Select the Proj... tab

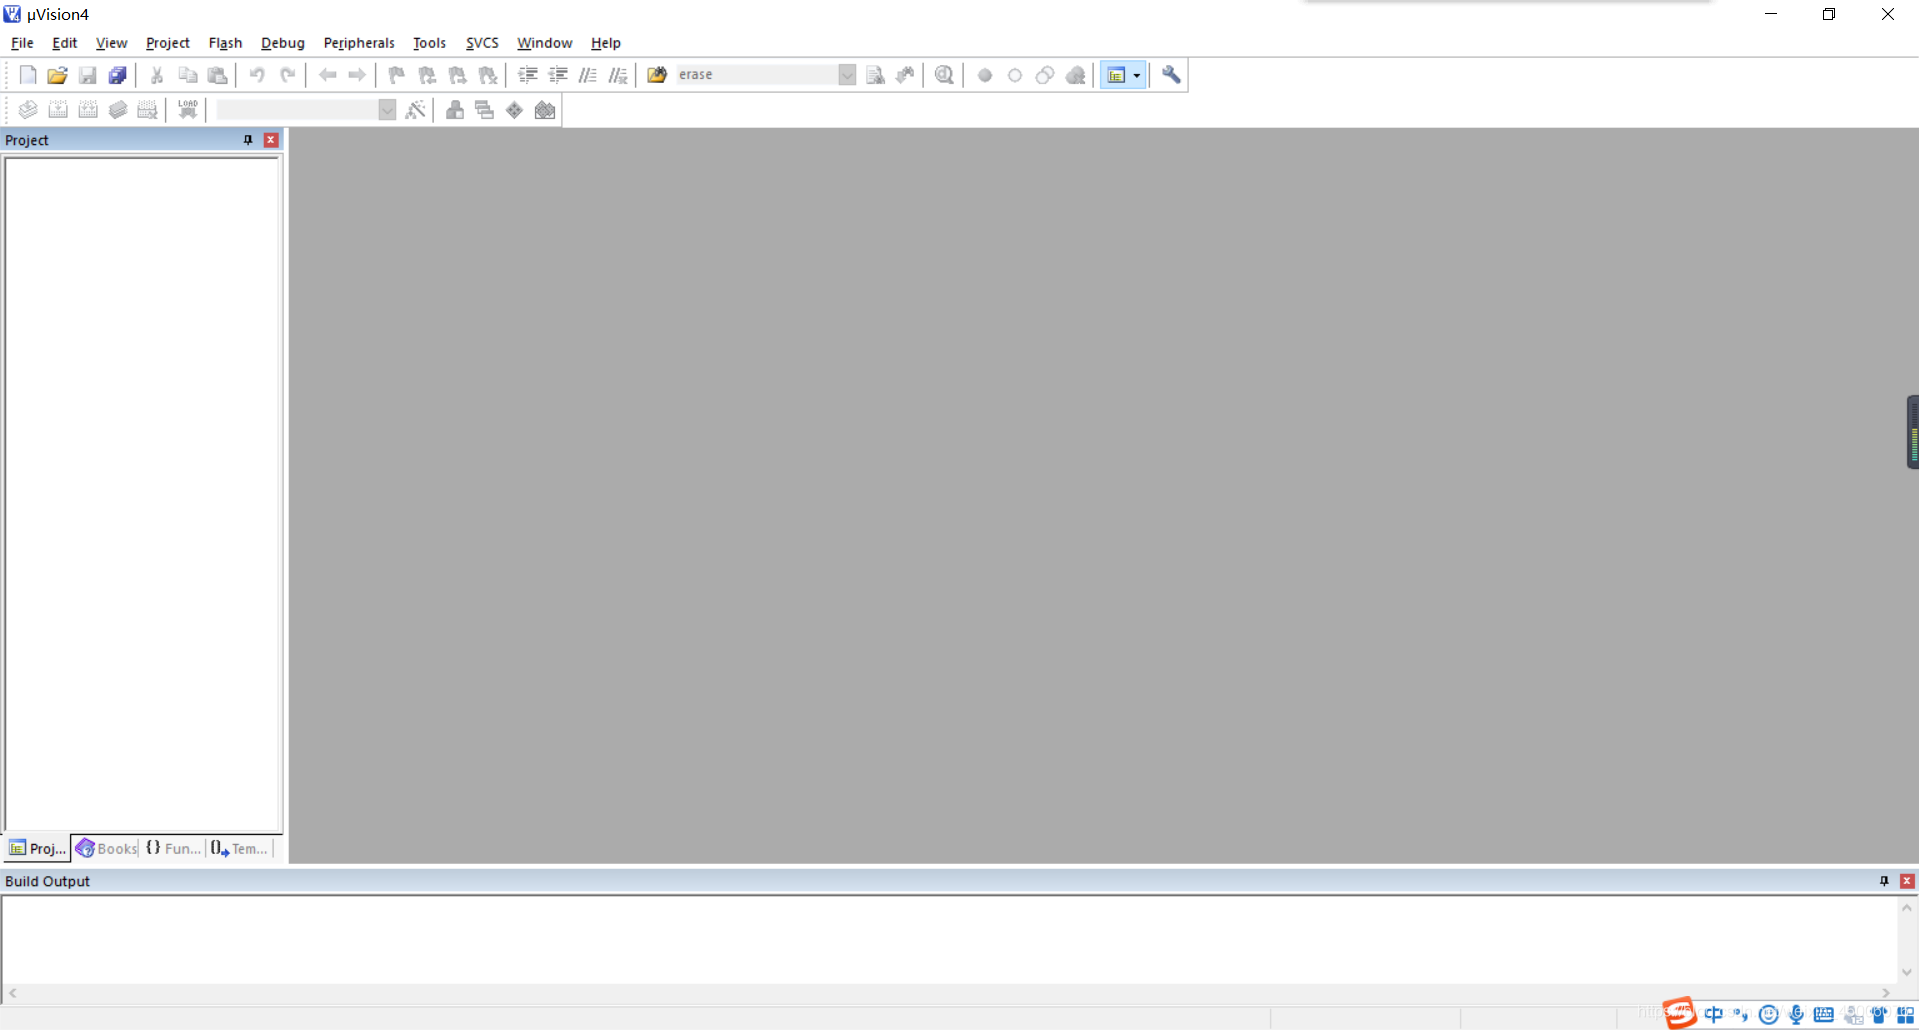pyautogui.click(x=37, y=848)
